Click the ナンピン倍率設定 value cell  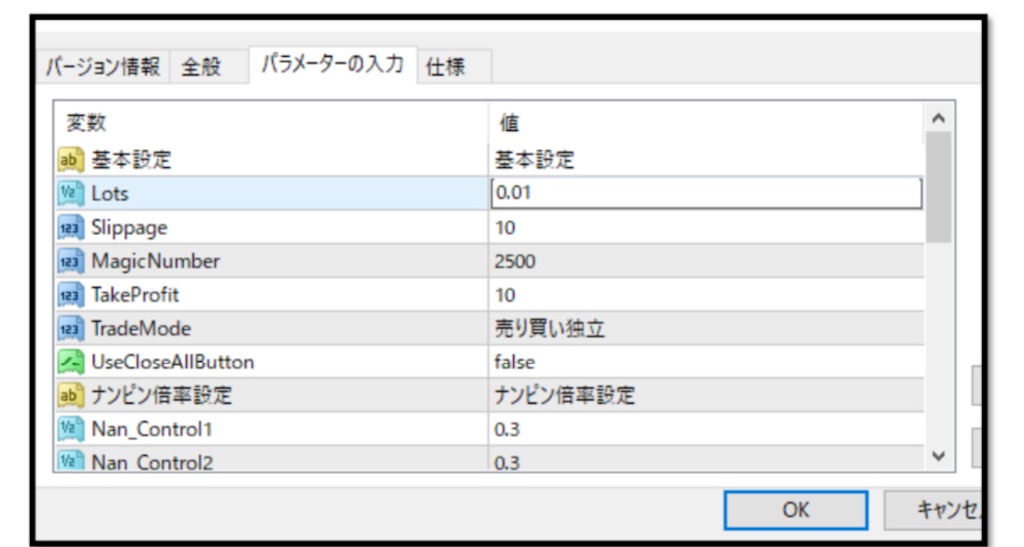(x=706, y=395)
